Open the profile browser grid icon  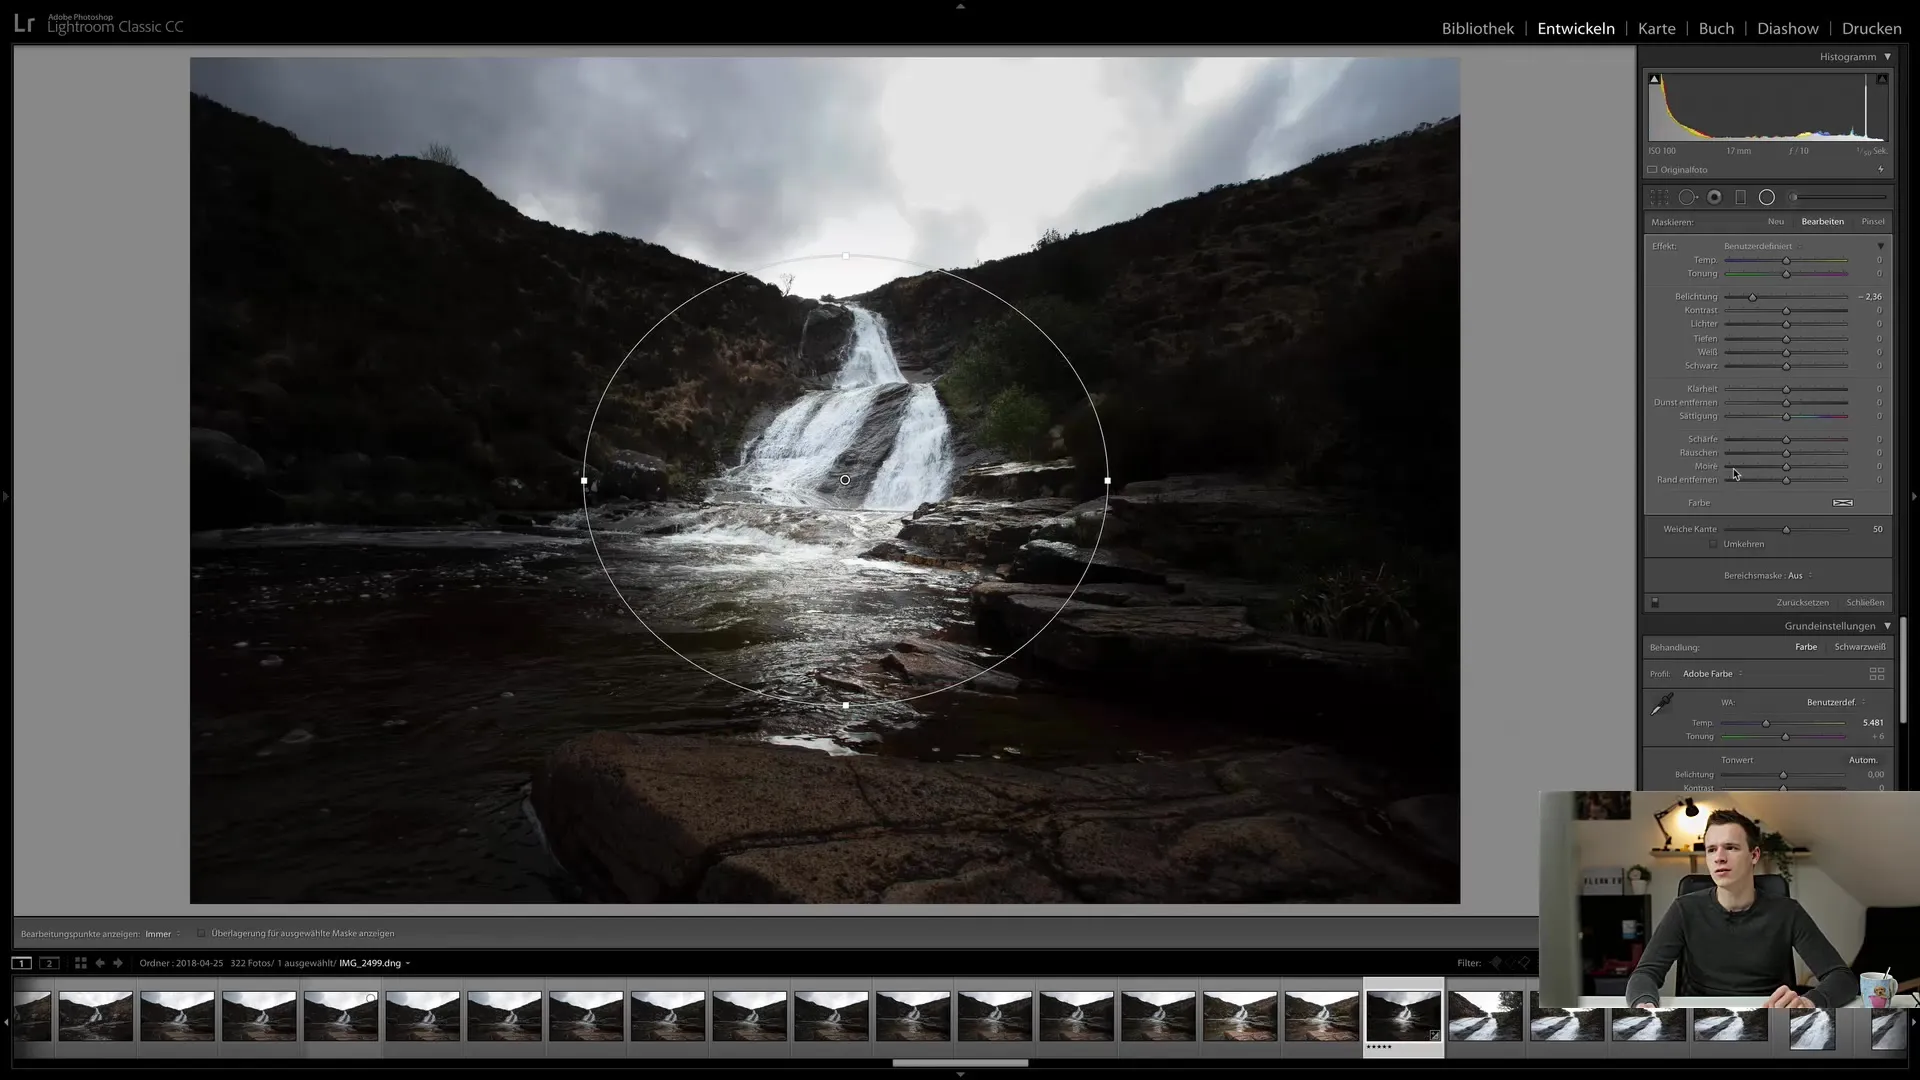(x=1877, y=674)
